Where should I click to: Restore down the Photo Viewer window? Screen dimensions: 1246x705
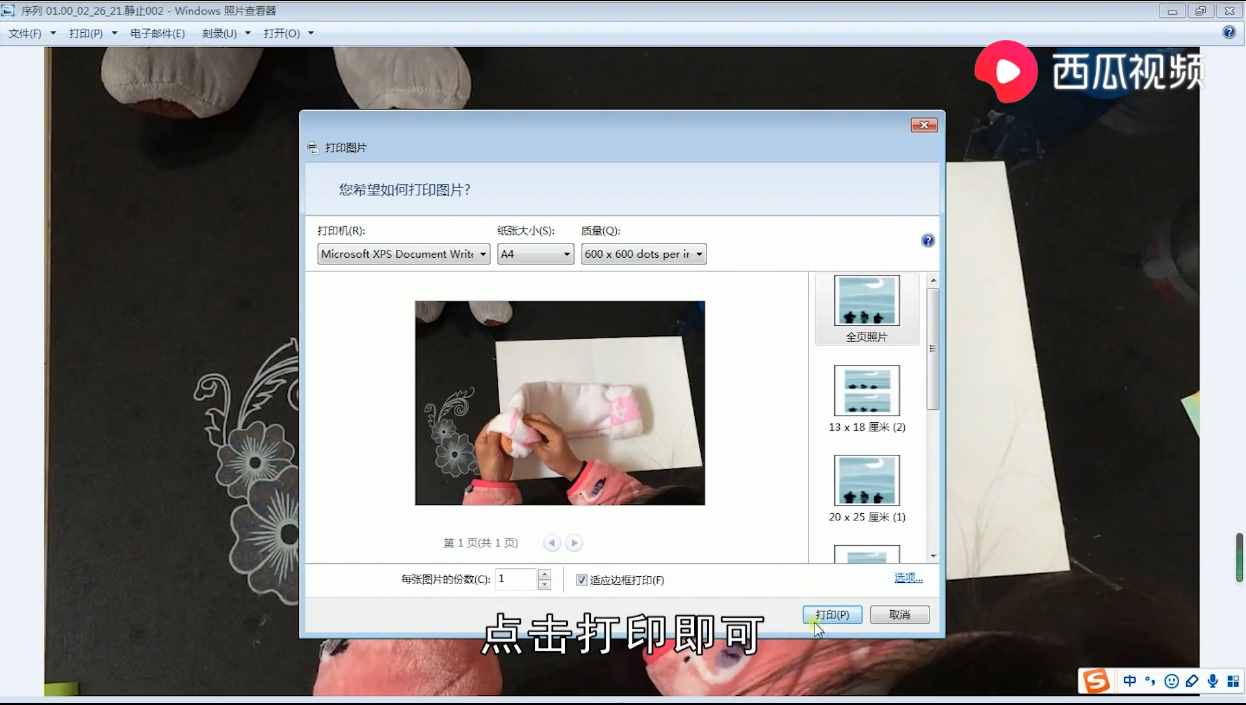click(x=1200, y=10)
